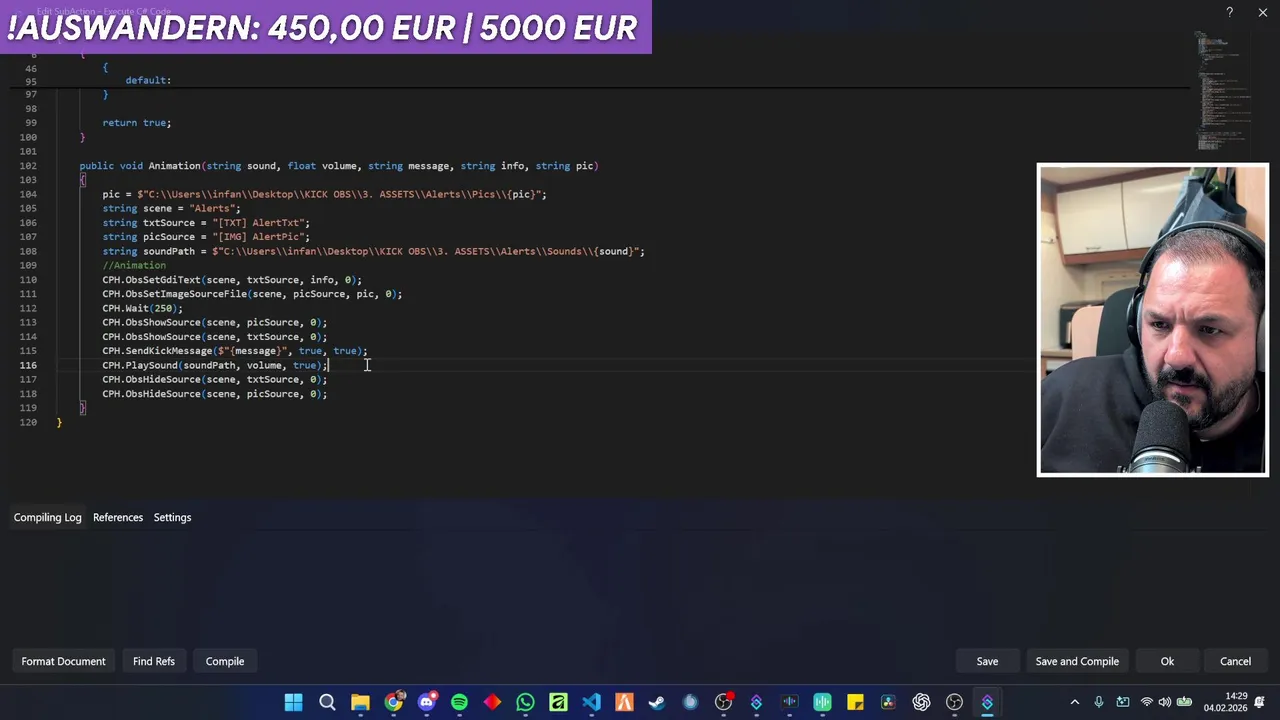This screenshot has width=1280, height=720.
Task: Click the teal waveform taskbar icon
Action: [x=822, y=702]
